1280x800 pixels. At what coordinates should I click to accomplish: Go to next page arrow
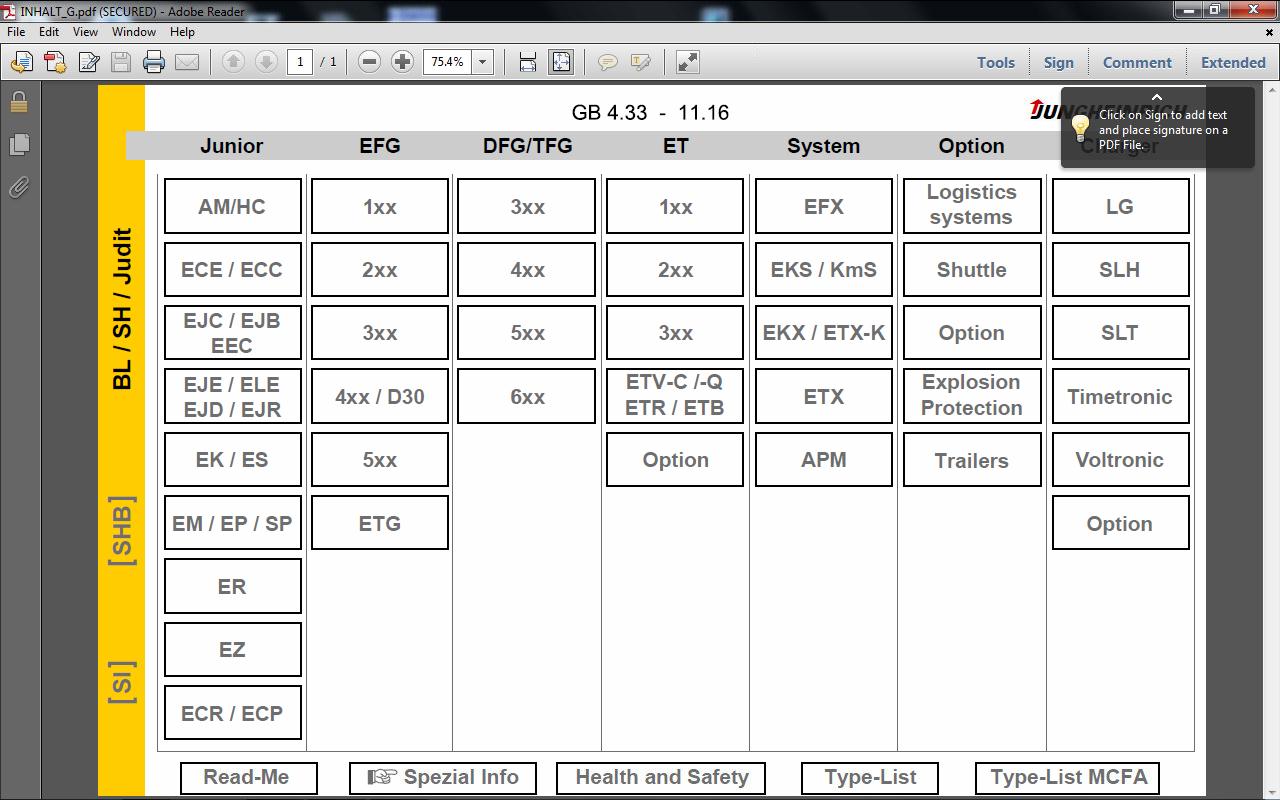[266, 62]
